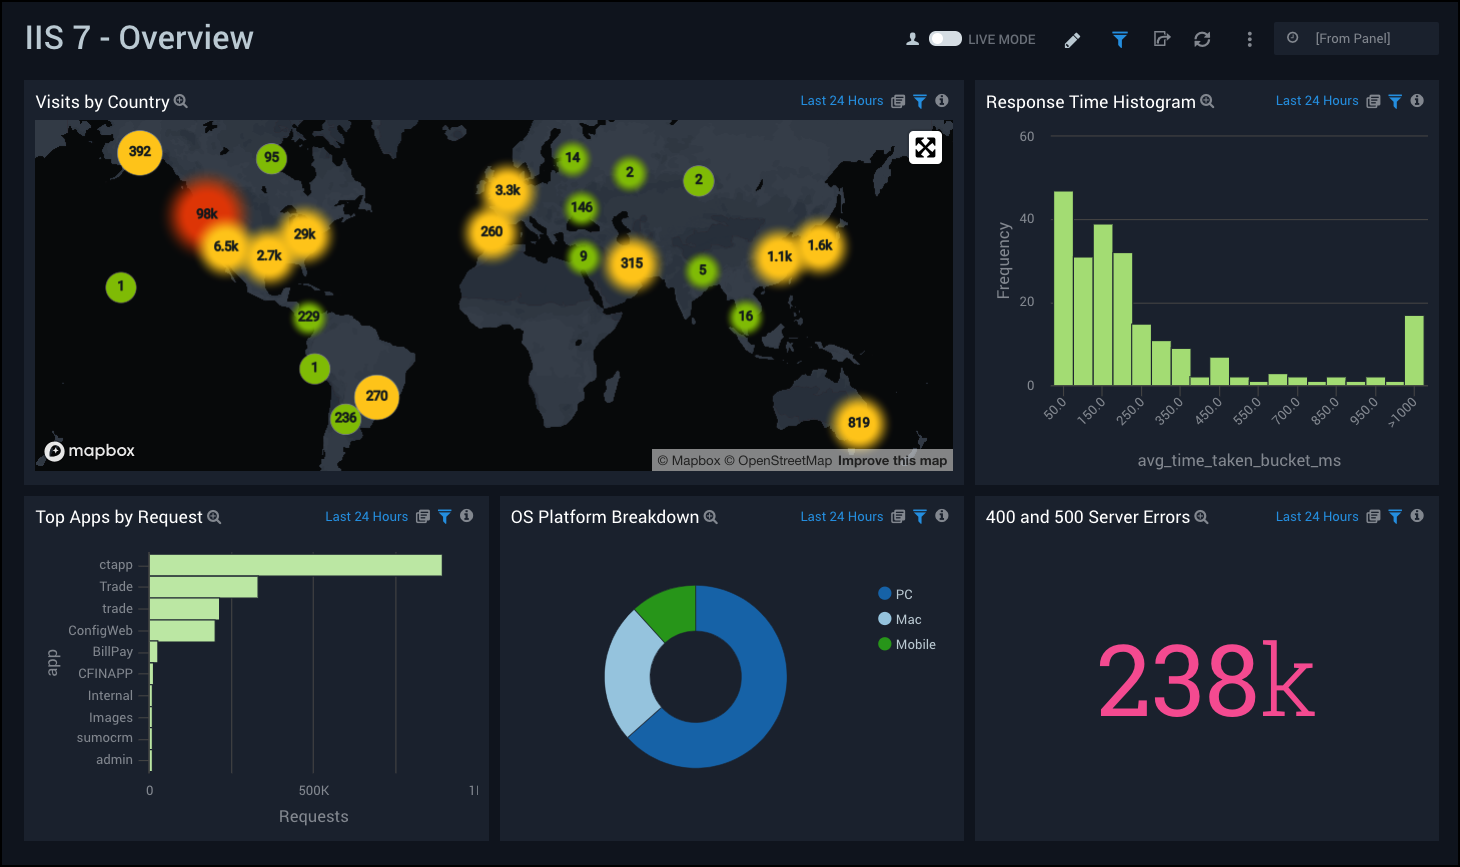This screenshot has width=1460, height=867.
Task: Click the share dashboard icon
Action: pos(1161,40)
